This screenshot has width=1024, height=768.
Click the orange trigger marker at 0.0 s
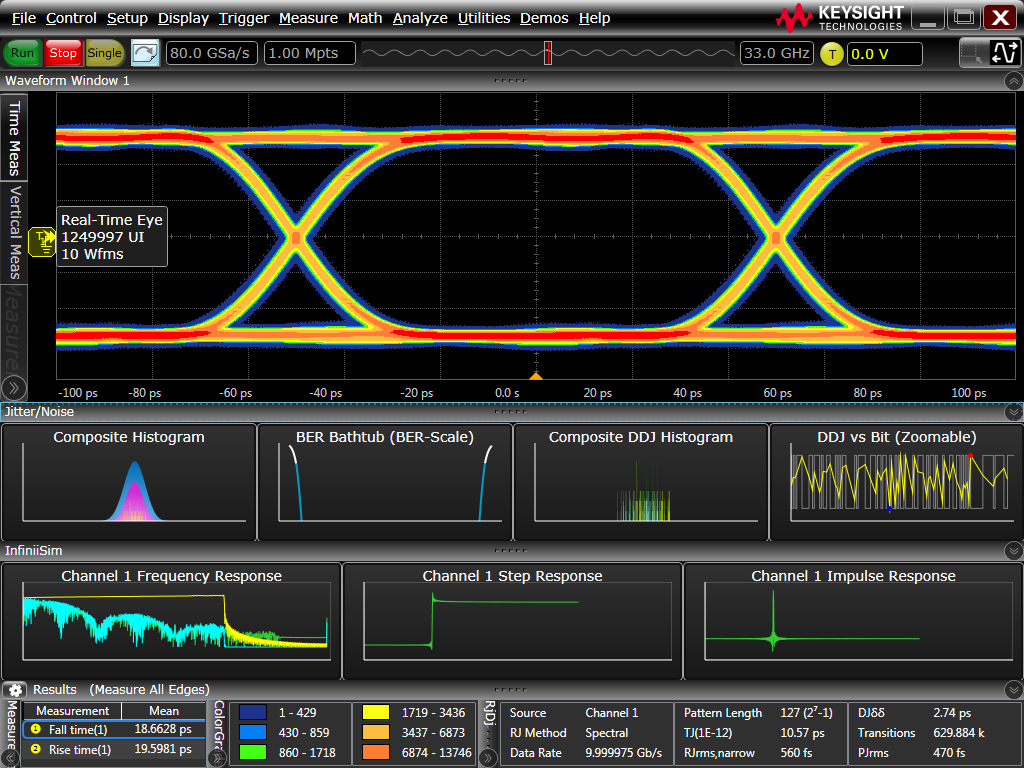536,374
